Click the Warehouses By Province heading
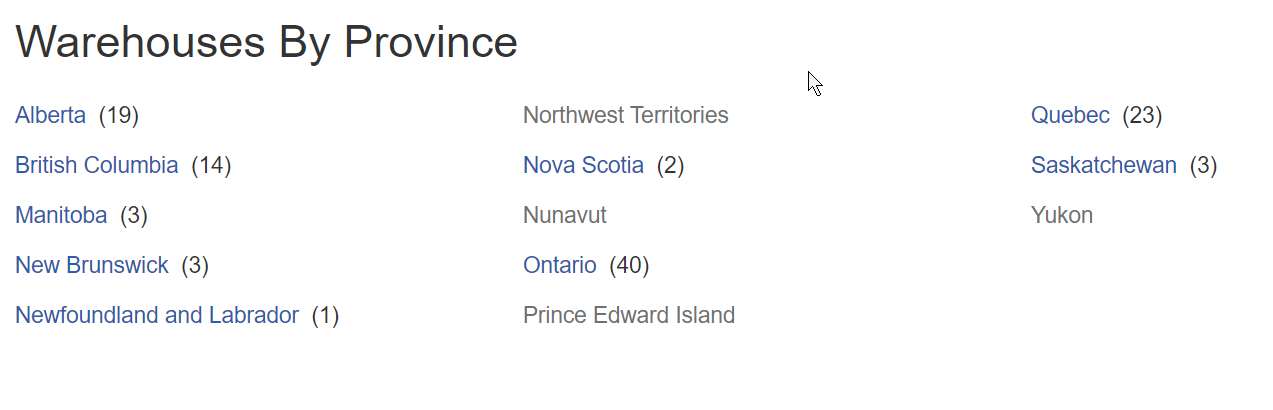1273x410 pixels. tap(266, 42)
